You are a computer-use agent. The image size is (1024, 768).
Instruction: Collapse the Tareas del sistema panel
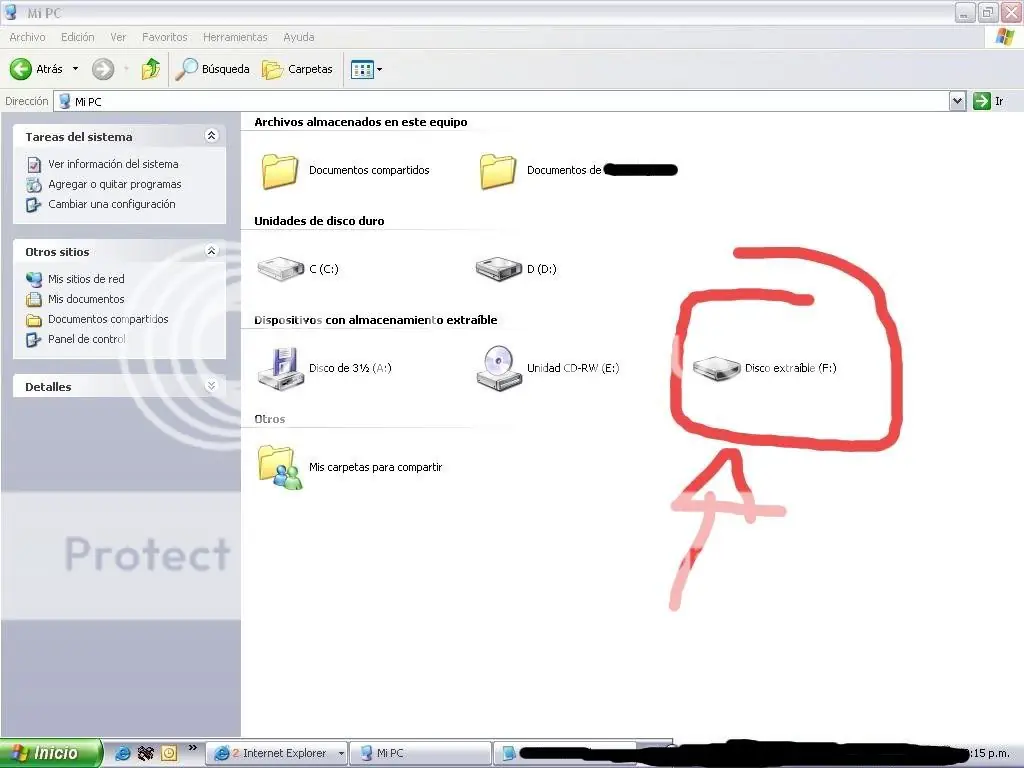211,136
